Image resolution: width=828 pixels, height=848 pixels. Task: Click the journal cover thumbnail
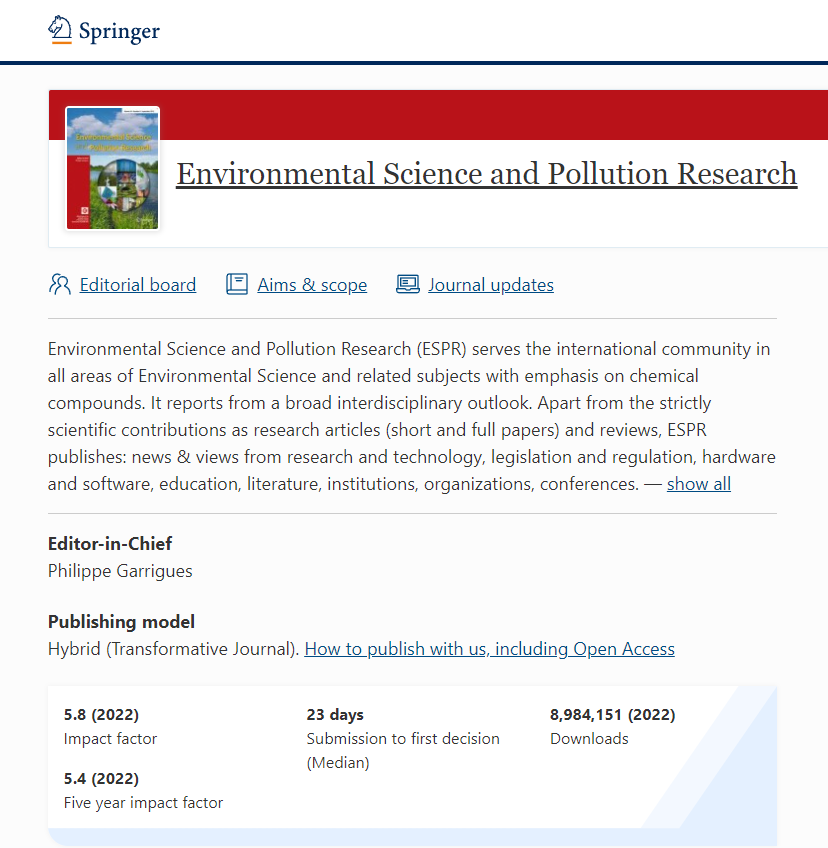(x=112, y=168)
